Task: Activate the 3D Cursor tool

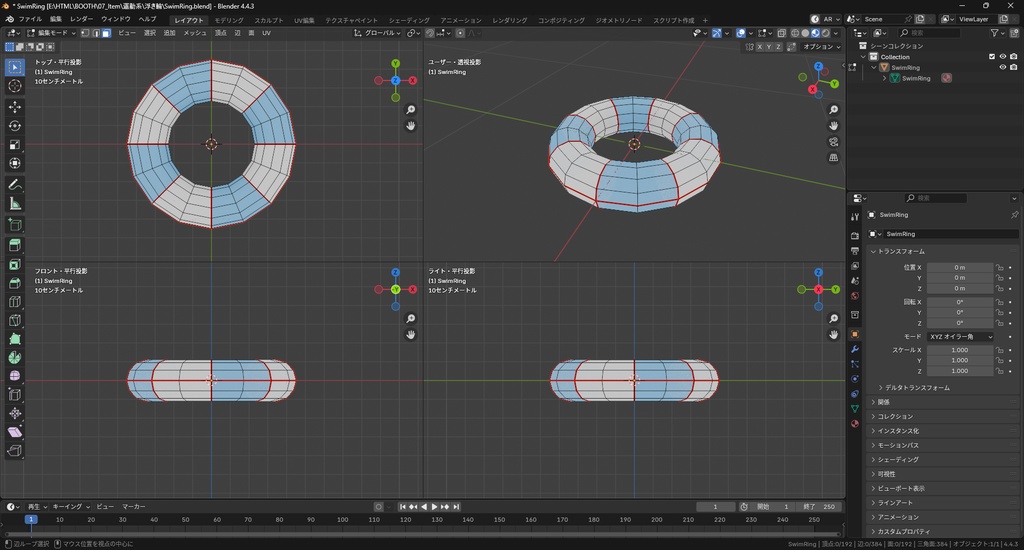Action: pyautogui.click(x=15, y=86)
